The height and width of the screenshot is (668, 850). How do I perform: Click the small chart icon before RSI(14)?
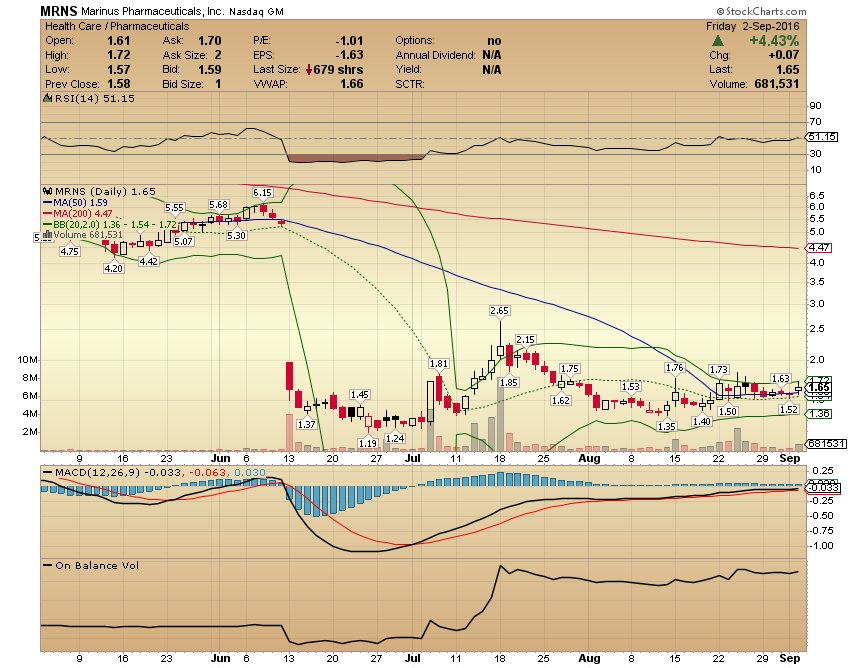pyautogui.click(x=48, y=99)
